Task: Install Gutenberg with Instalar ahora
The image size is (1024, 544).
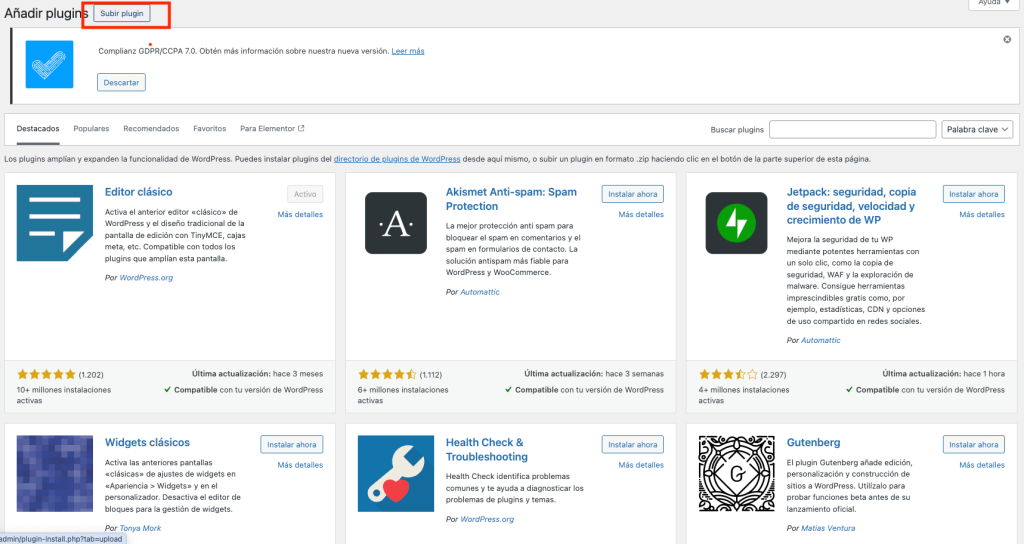Action: point(974,445)
